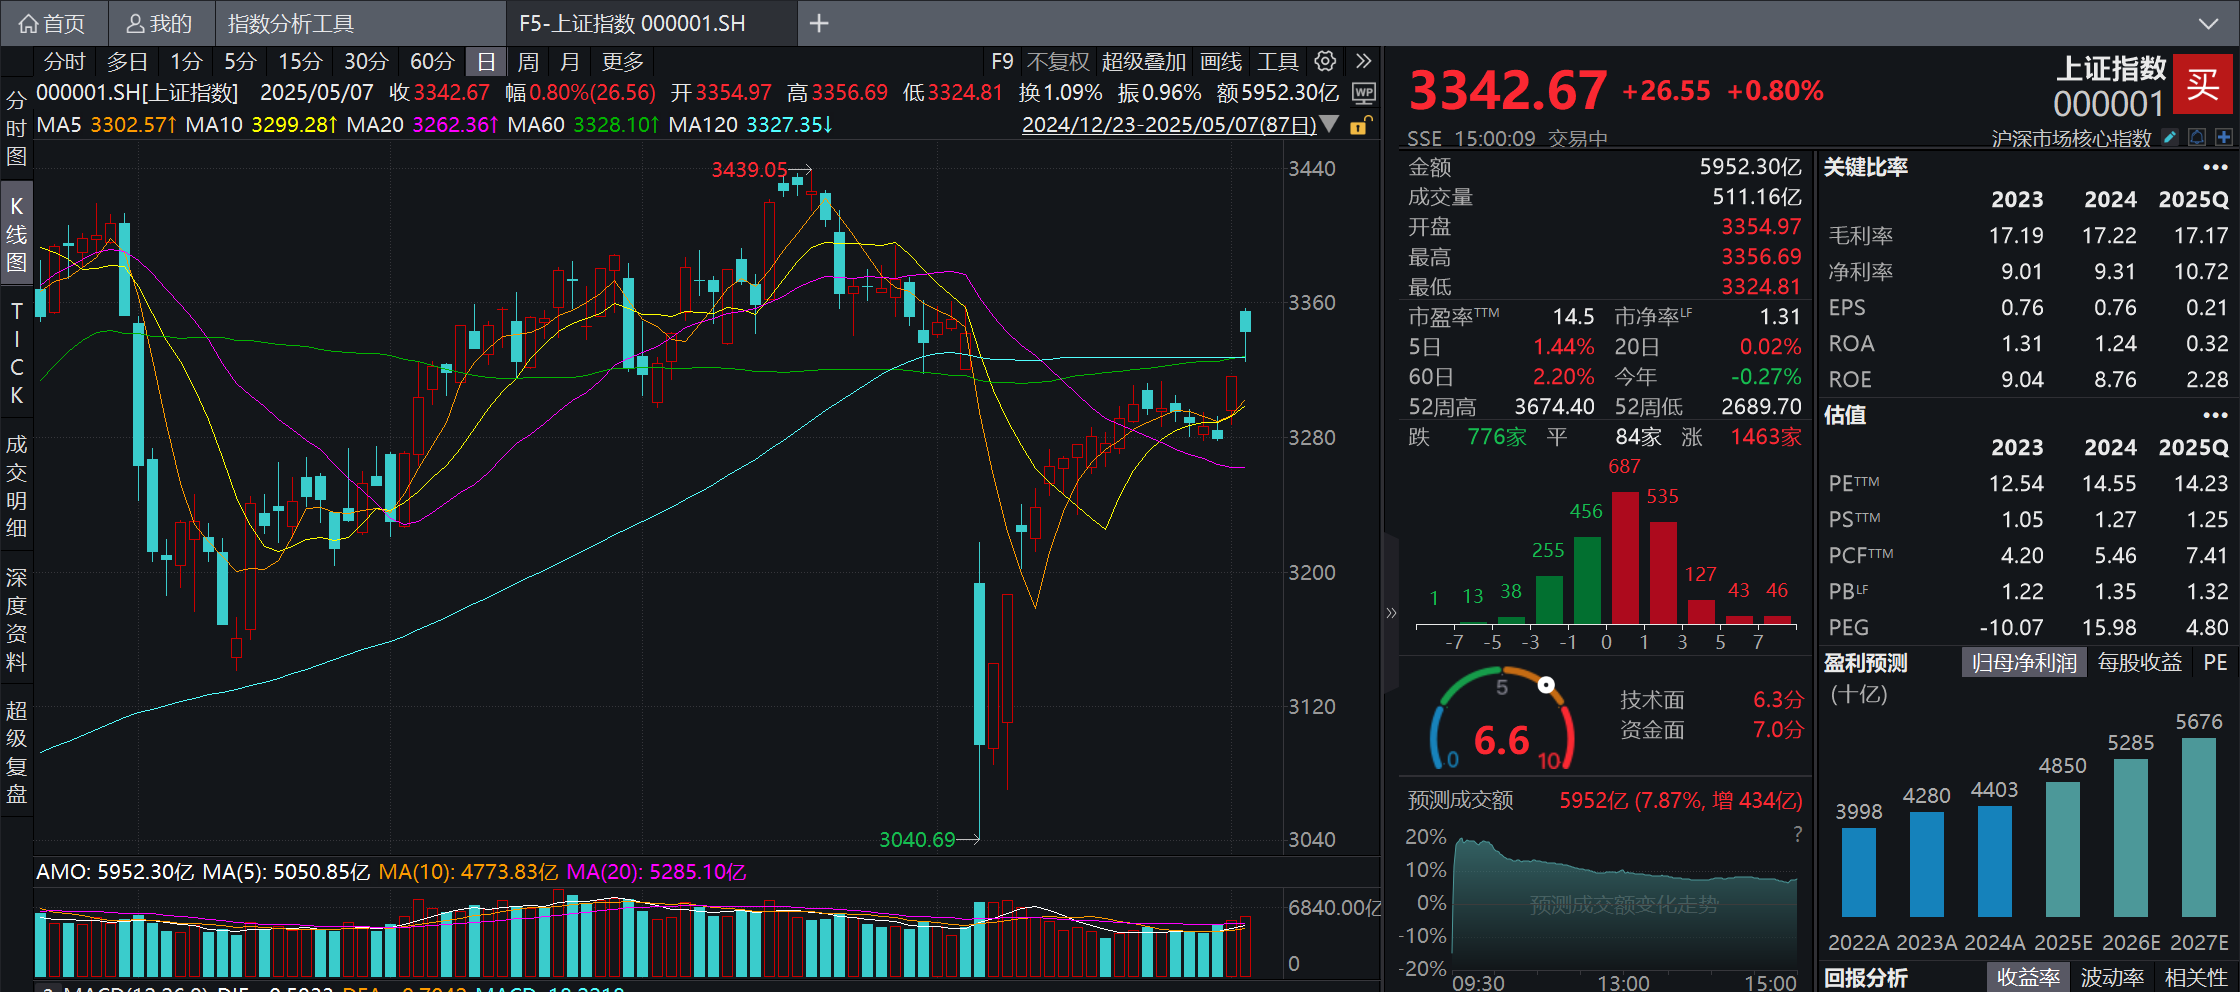The height and width of the screenshot is (992, 2240).
Task: Click the 上证指数 name header
Action: click(2110, 69)
